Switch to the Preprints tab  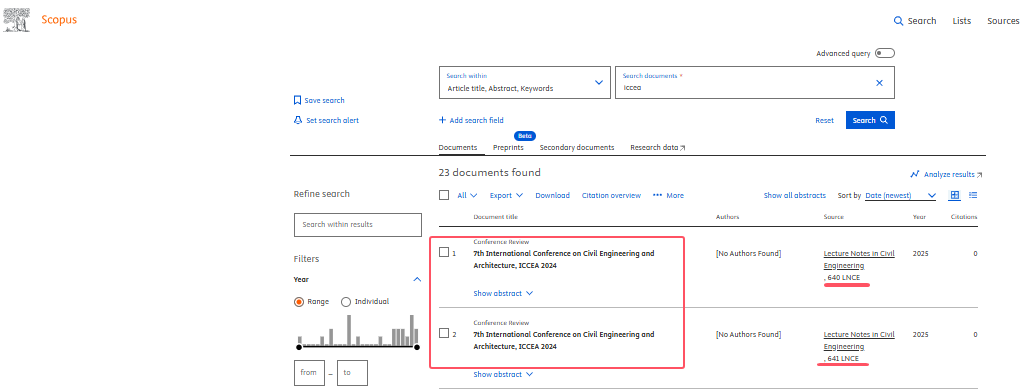(x=508, y=147)
